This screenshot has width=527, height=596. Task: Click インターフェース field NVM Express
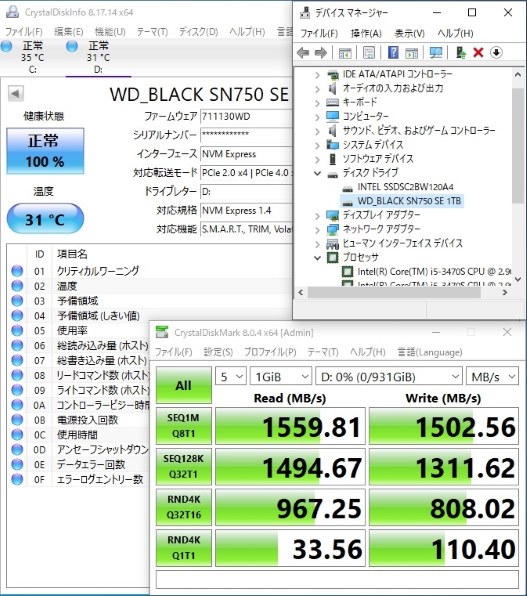point(246,154)
